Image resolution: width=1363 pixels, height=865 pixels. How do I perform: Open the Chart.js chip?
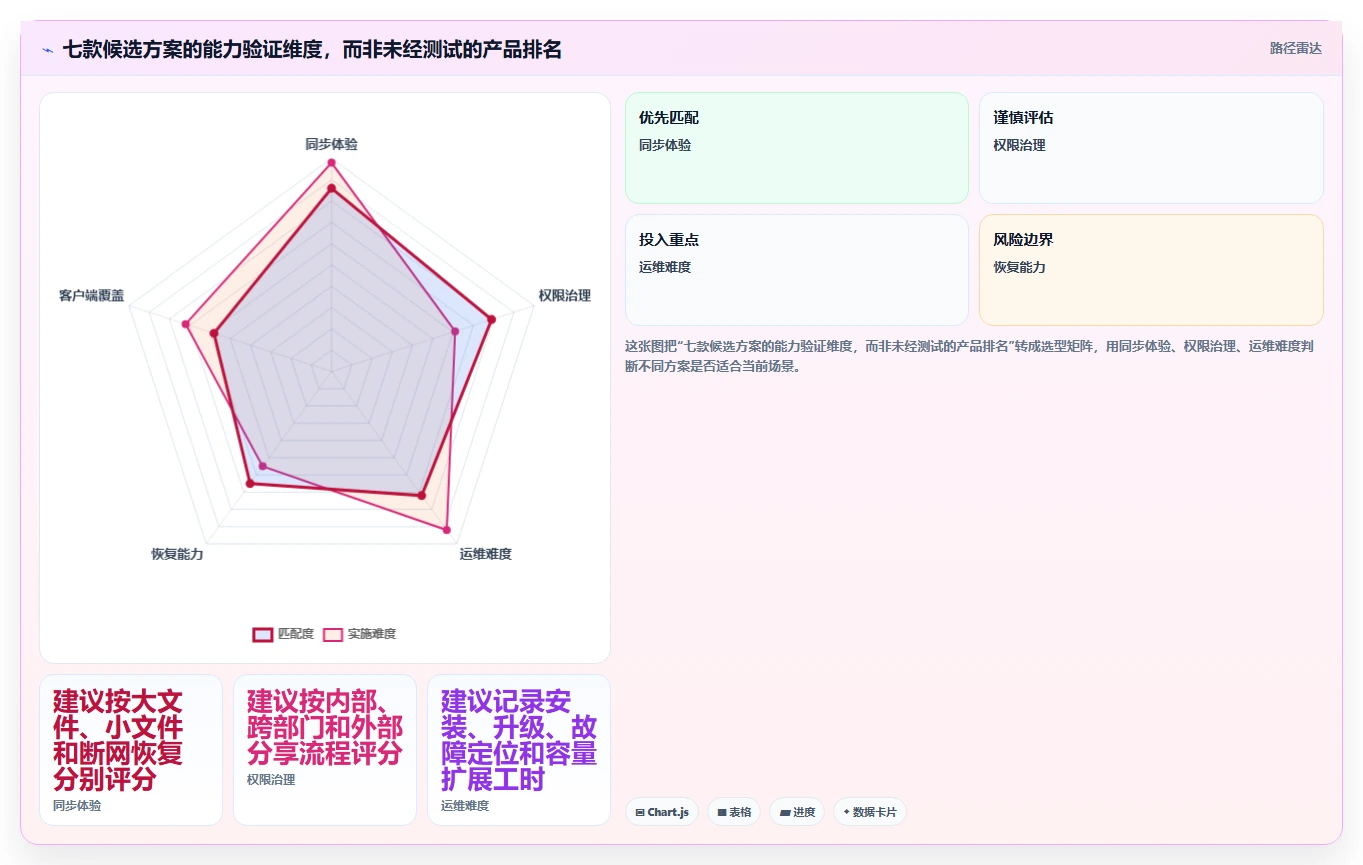tap(662, 812)
